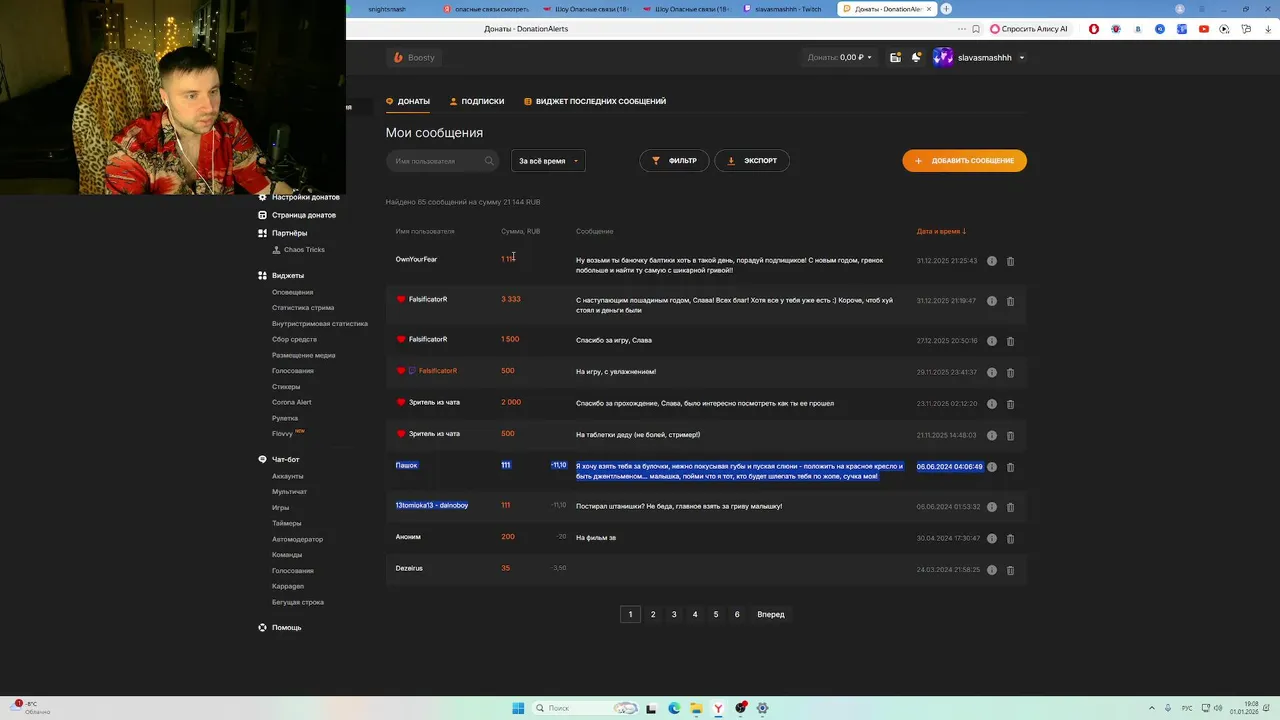Click the heart icon beside the 3 333 donation
This screenshot has width=1280, height=720.
(401, 299)
